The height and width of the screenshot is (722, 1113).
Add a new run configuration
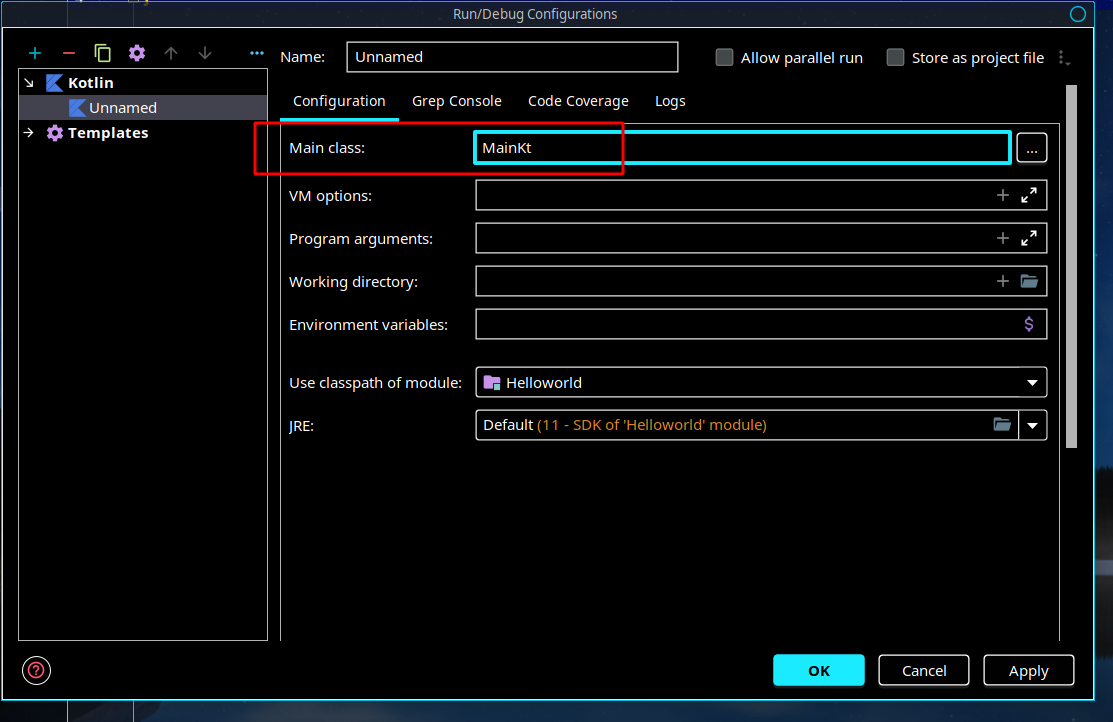[x=35, y=53]
